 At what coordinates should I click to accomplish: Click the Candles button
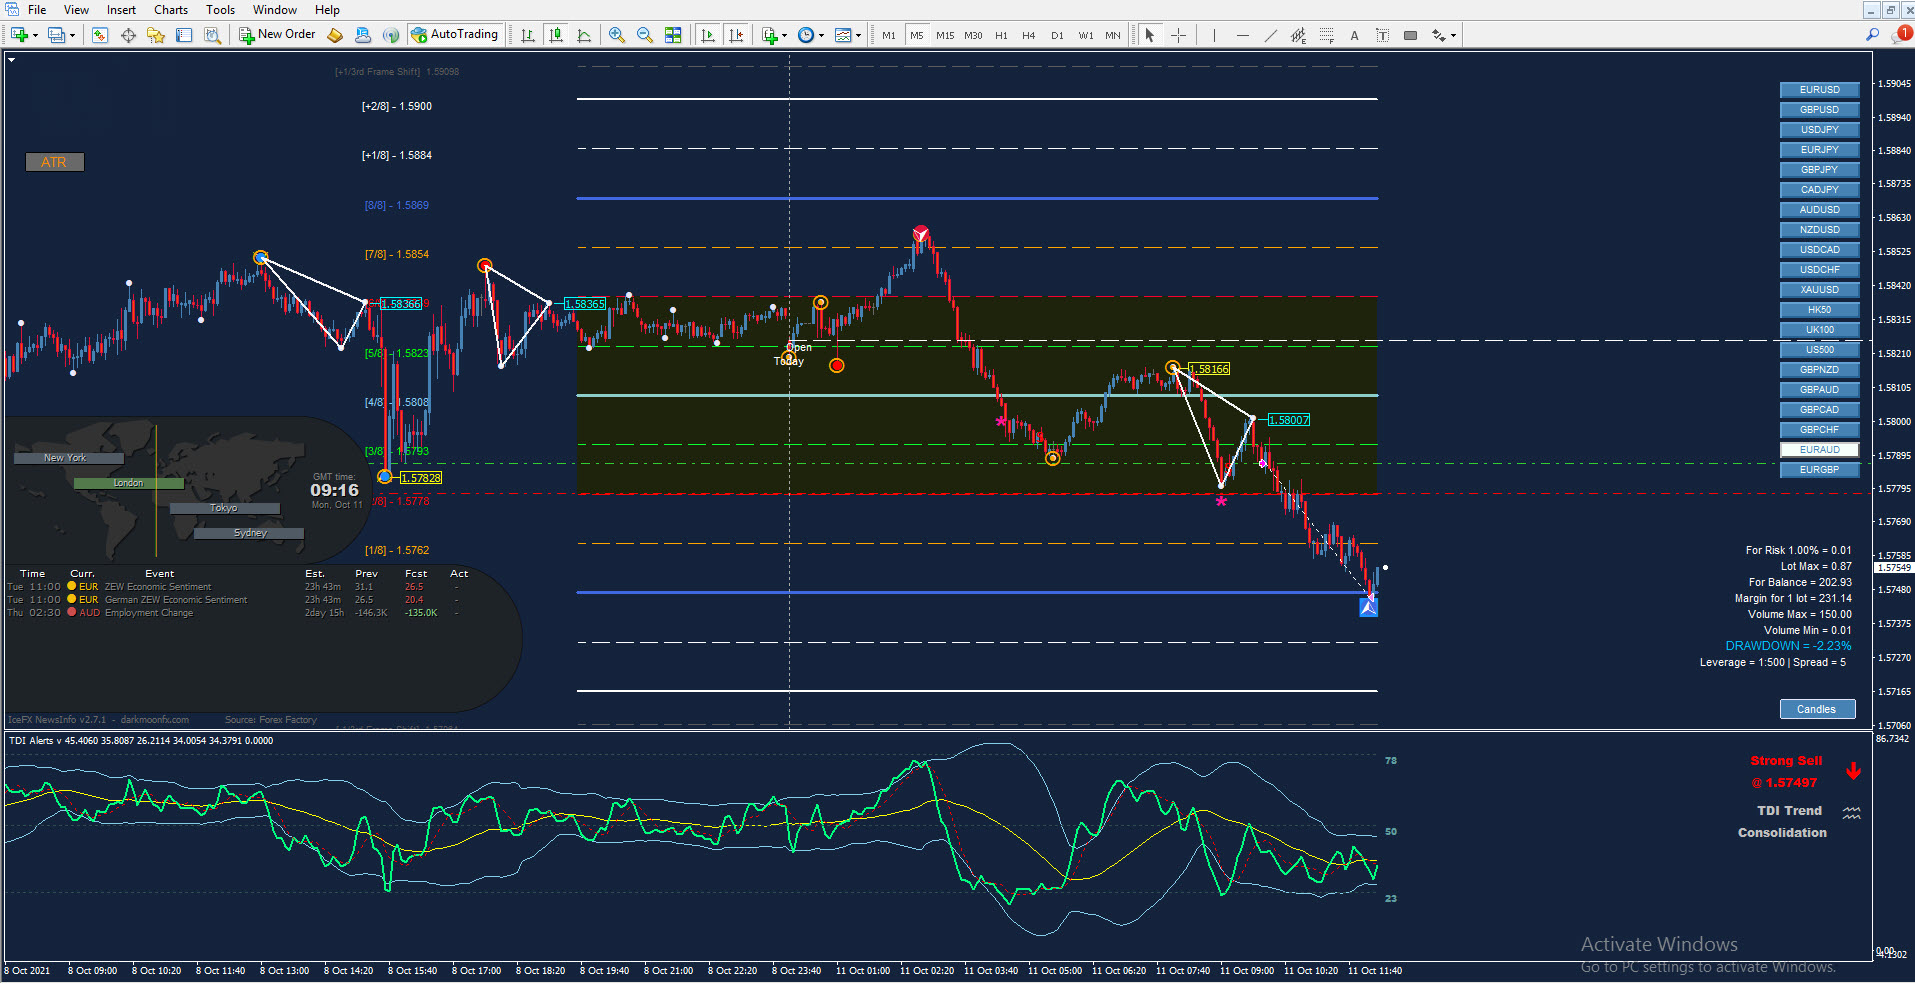(1817, 709)
